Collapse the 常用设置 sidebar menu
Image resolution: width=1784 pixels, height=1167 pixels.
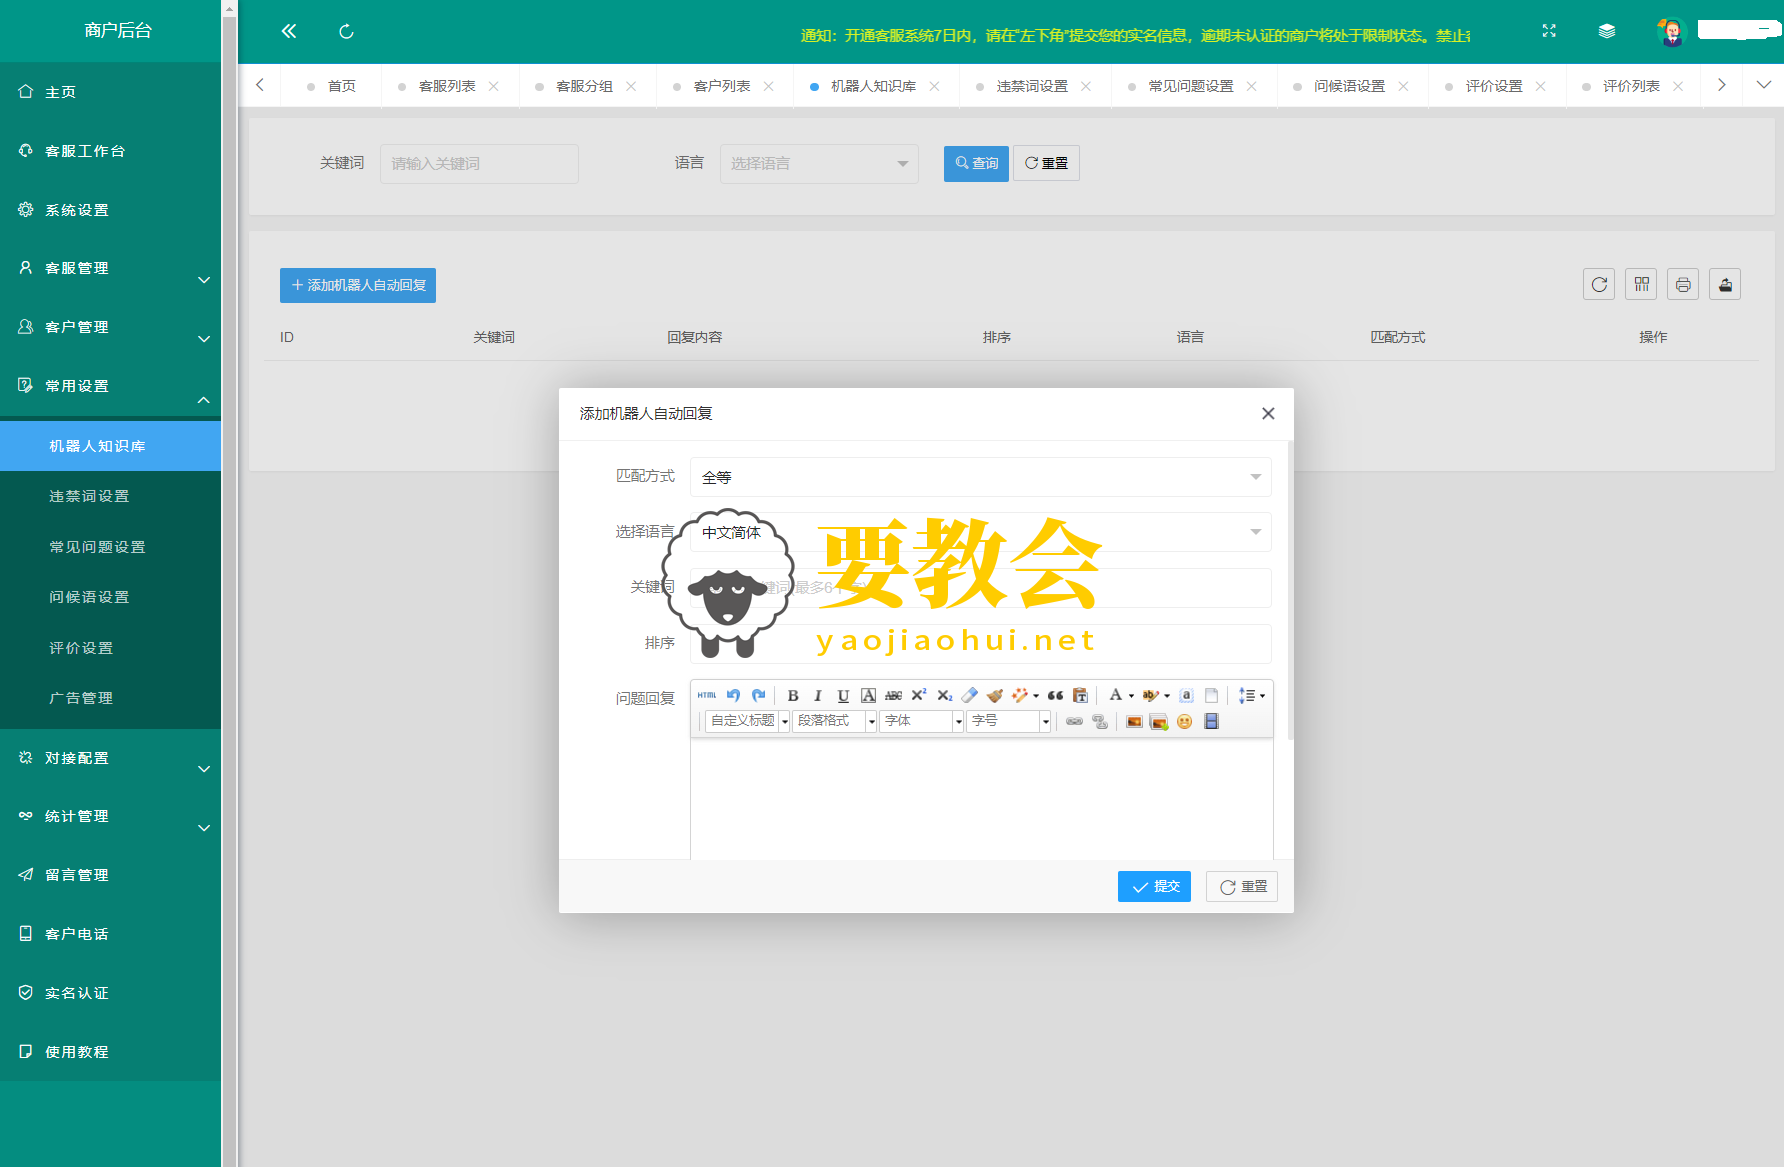pyautogui.click(x=110, y=386)
